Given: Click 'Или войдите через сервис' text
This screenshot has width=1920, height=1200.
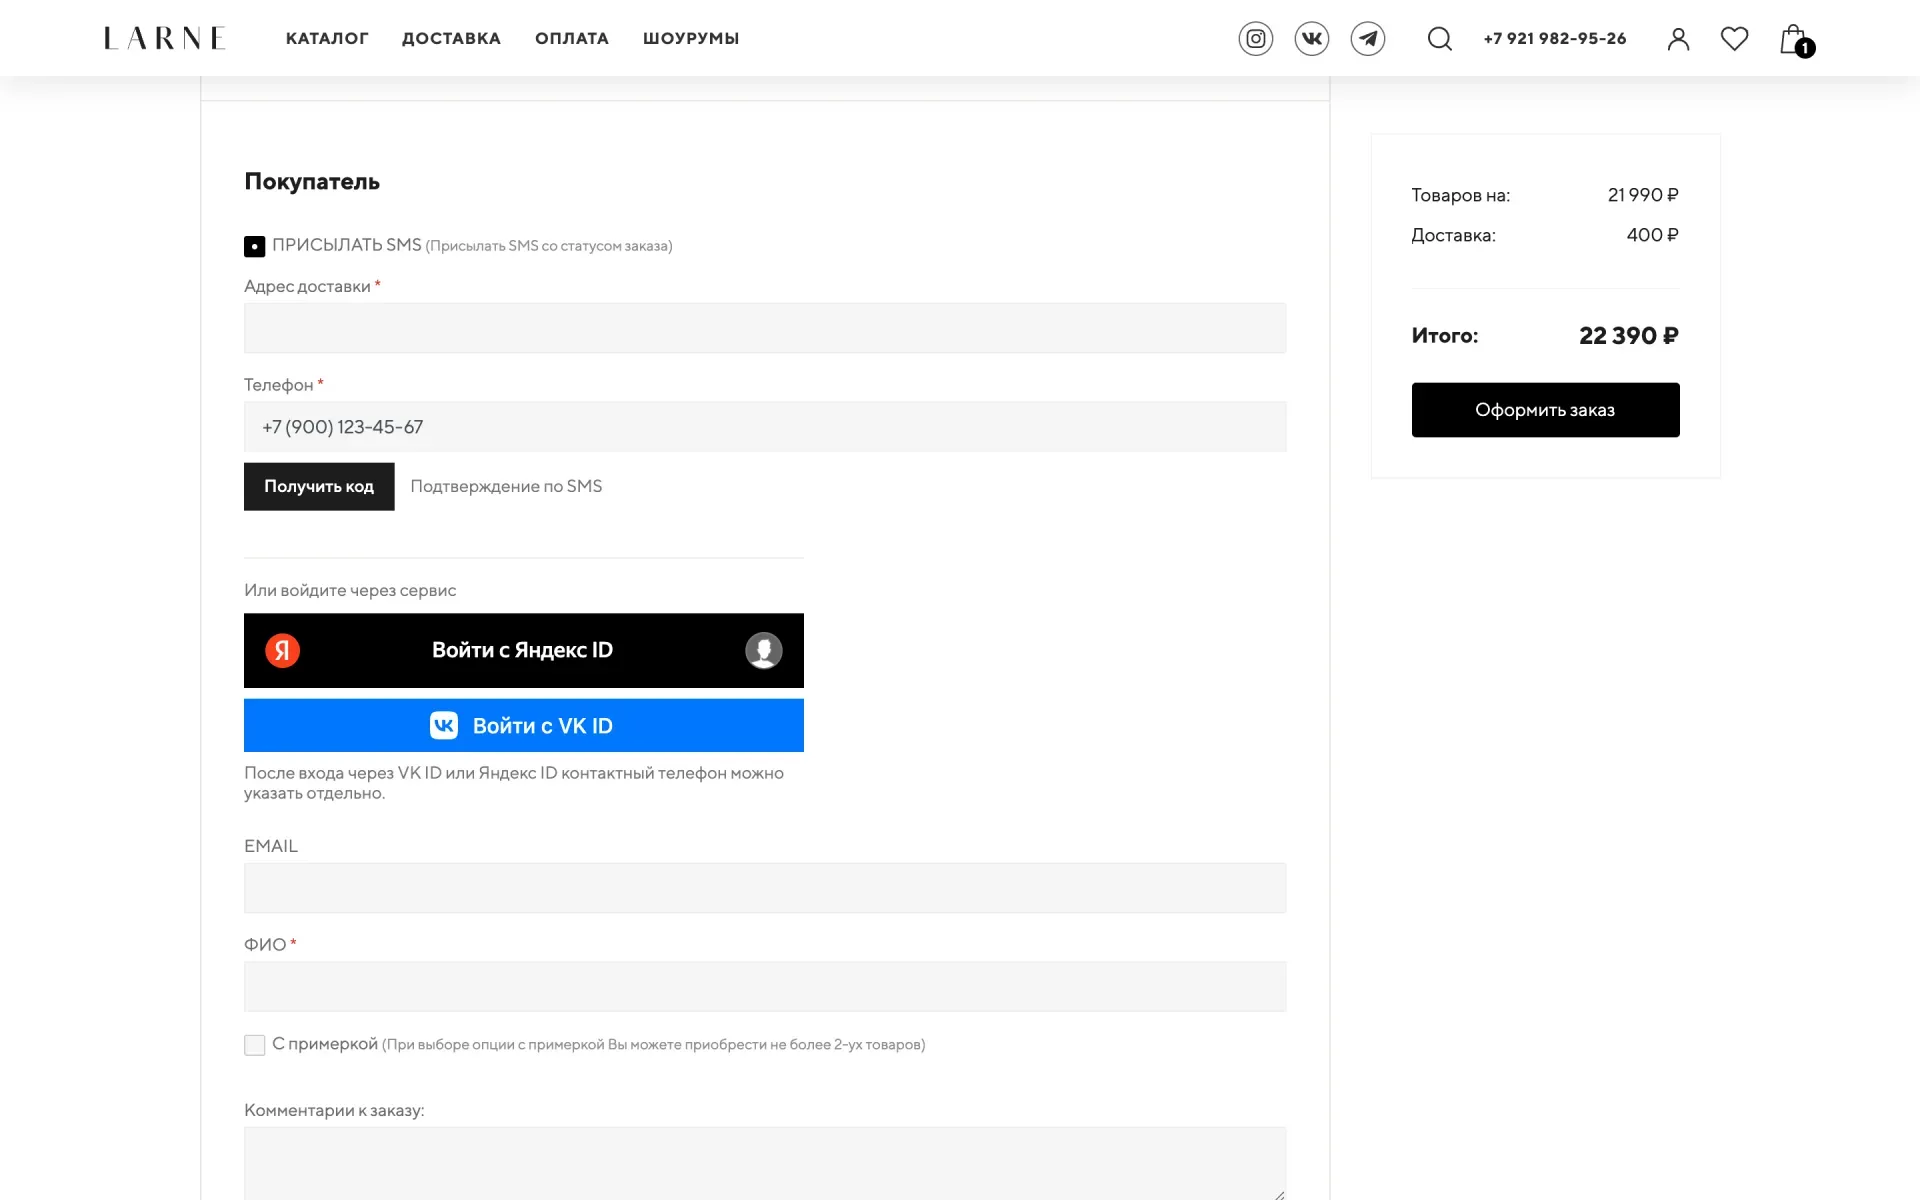Looking at the screenshot, I should (350, 590).
